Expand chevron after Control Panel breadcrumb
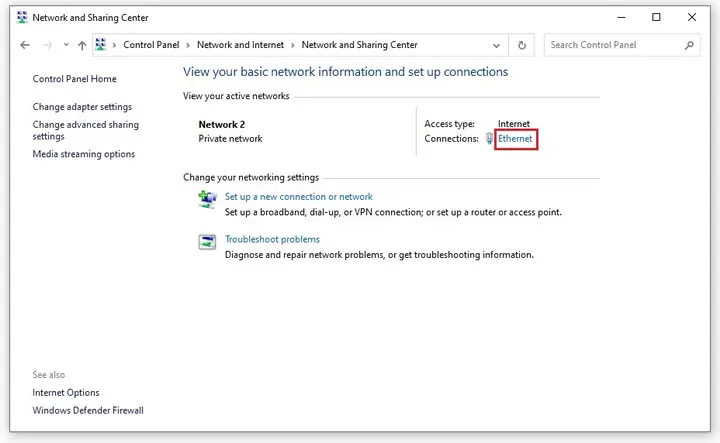Screen dimensions: 720x443 [x=188, y=45]
